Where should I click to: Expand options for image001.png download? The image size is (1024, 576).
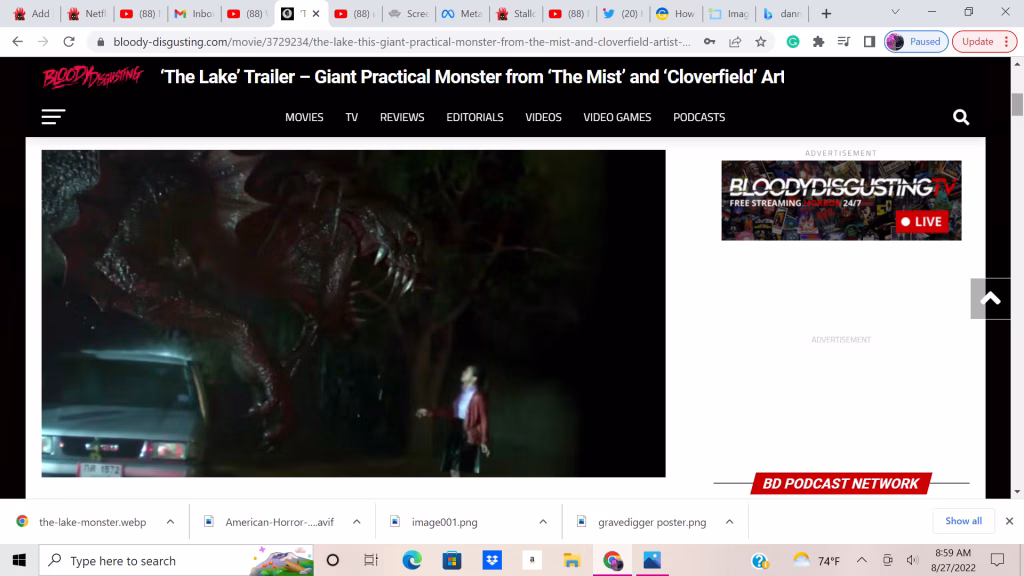point(543,522)
